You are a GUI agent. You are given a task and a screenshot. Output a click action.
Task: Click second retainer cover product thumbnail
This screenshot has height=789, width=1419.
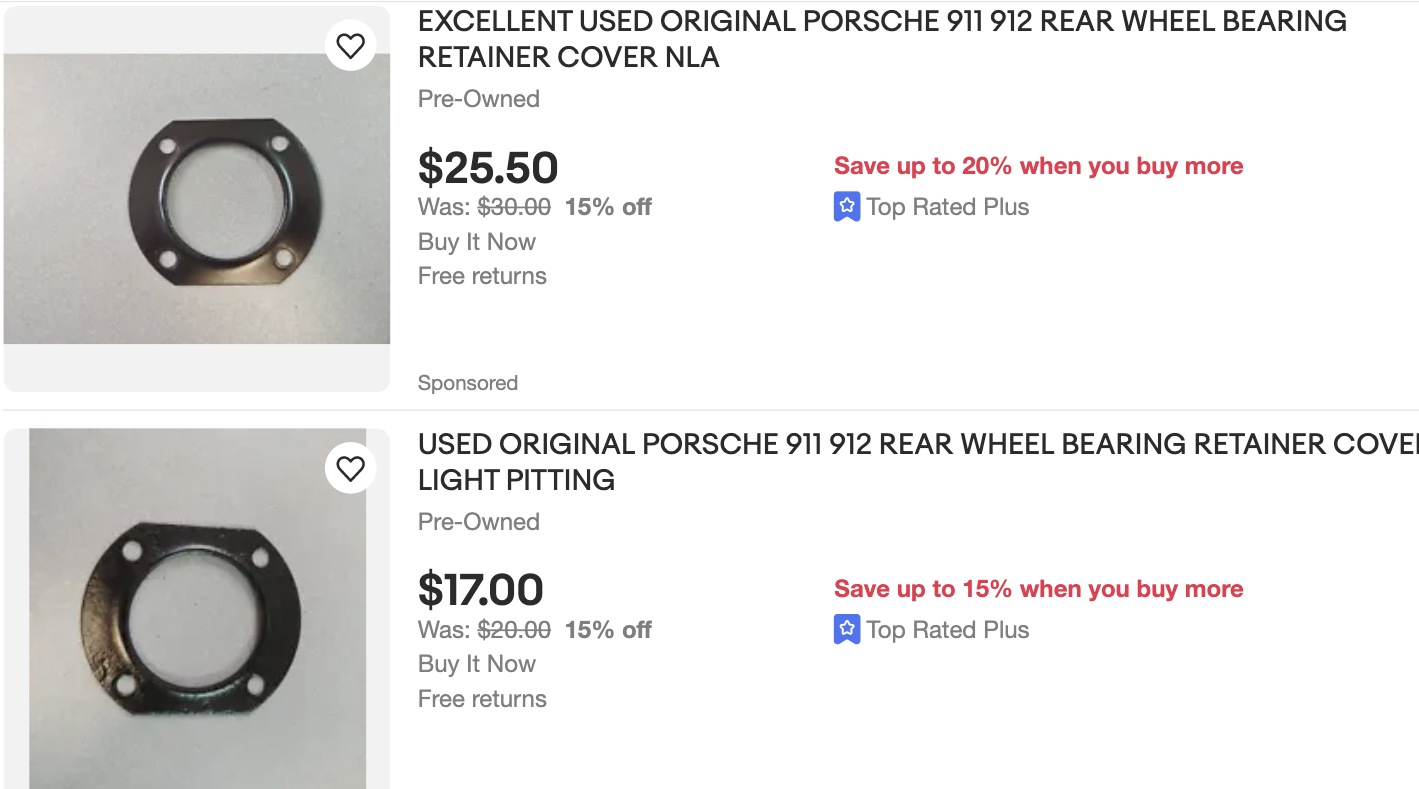(x=197, y=610)
